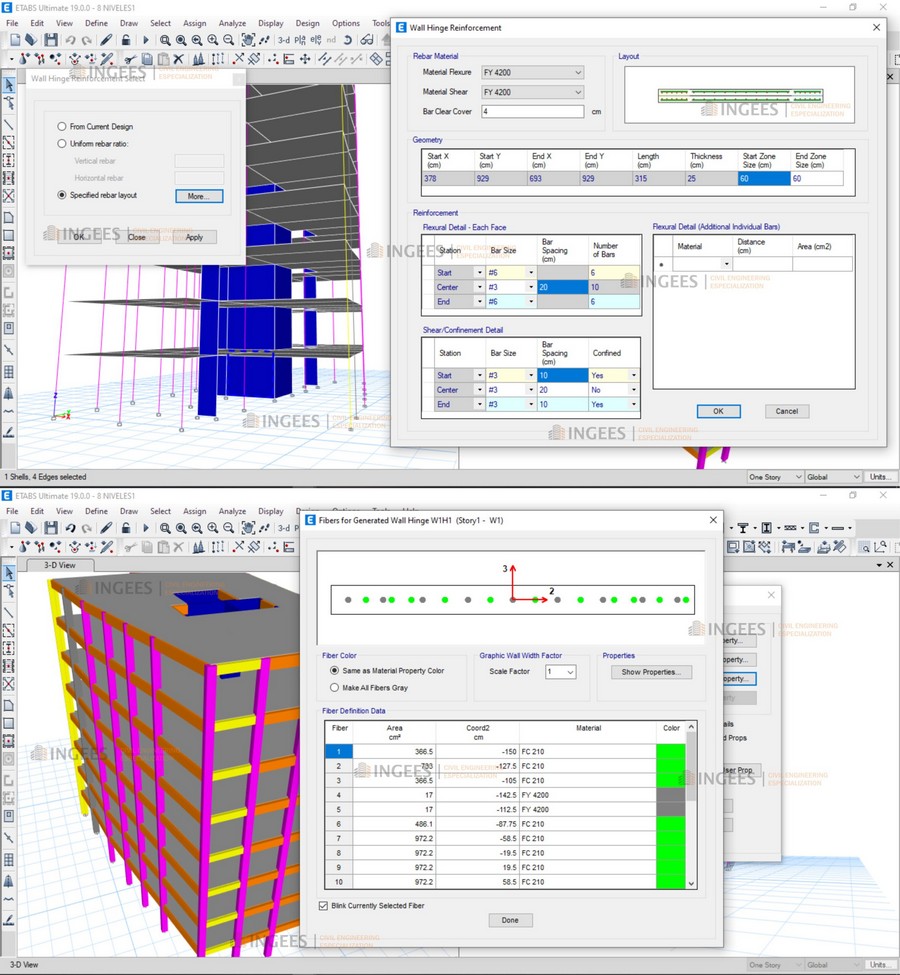Click the pencil edit icon in the bottom window

point(106,528)
